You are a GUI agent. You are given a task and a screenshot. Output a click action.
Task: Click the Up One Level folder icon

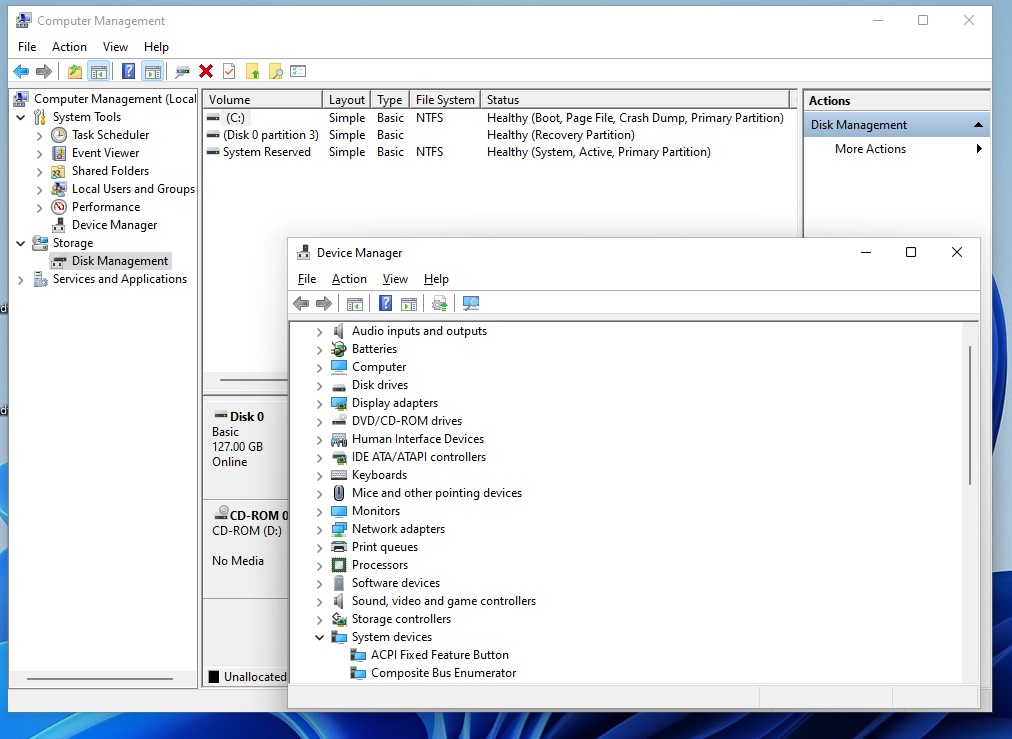point(75,72)
